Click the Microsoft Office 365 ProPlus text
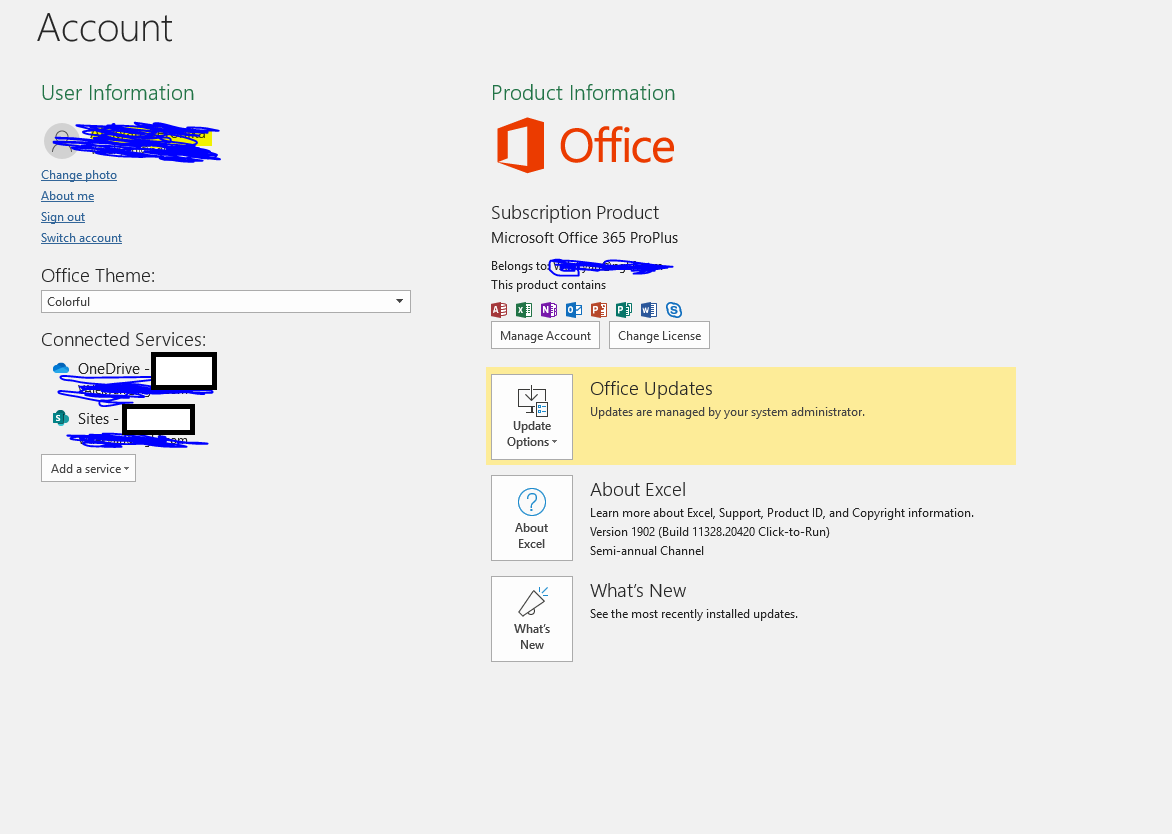The height and width of the screenshot is (834, 1172). (x=585, y=238)
